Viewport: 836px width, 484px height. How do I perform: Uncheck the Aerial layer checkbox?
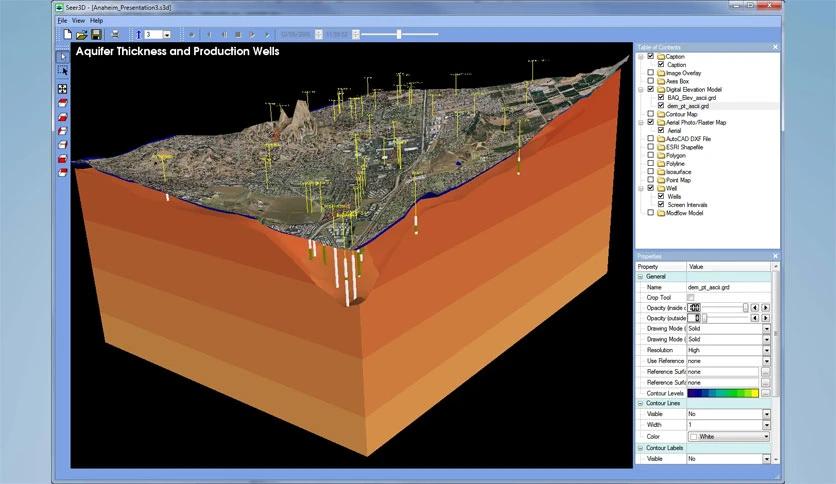click(x=661, y=130)
